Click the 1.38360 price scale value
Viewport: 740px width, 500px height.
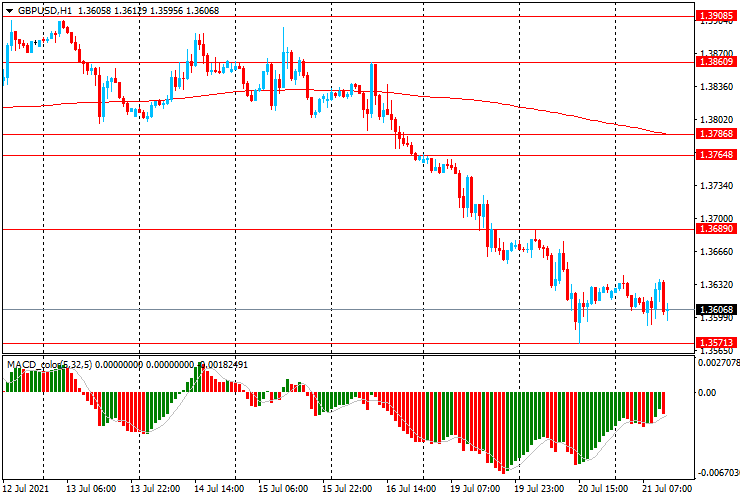717,87
